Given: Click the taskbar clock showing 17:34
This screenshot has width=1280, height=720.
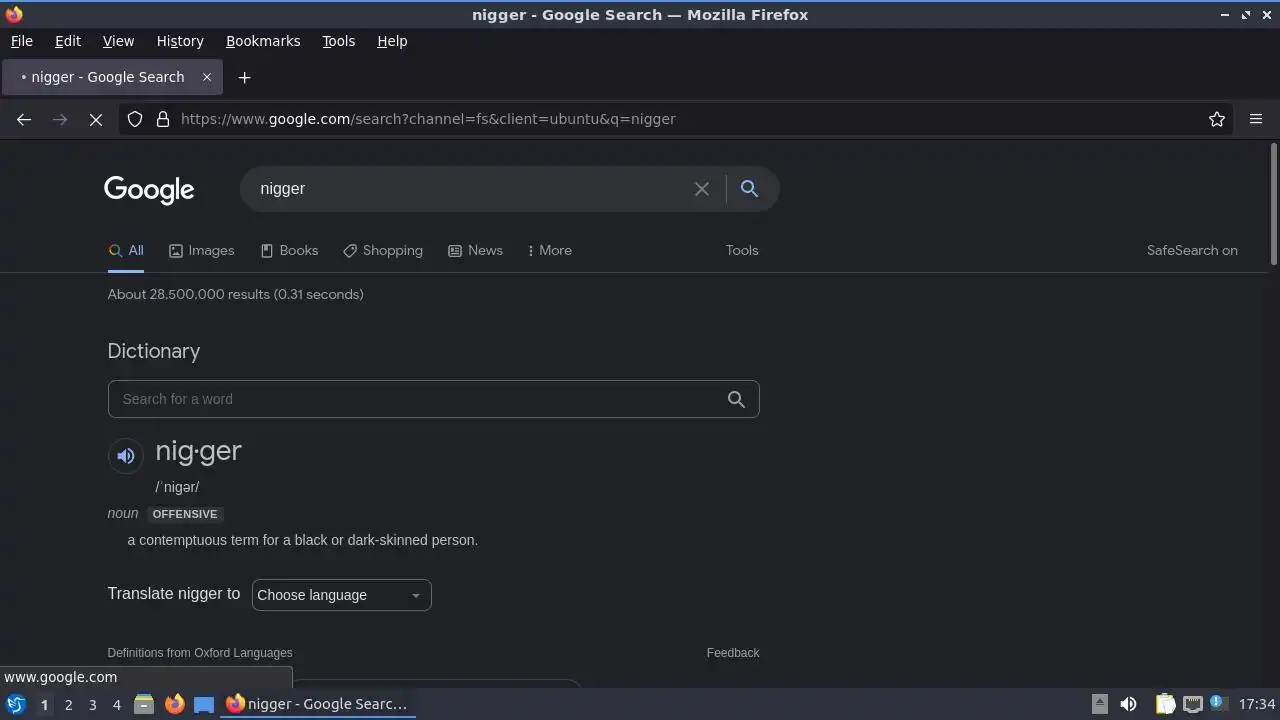Looking at the screenshot, I should click(1257, 704).
